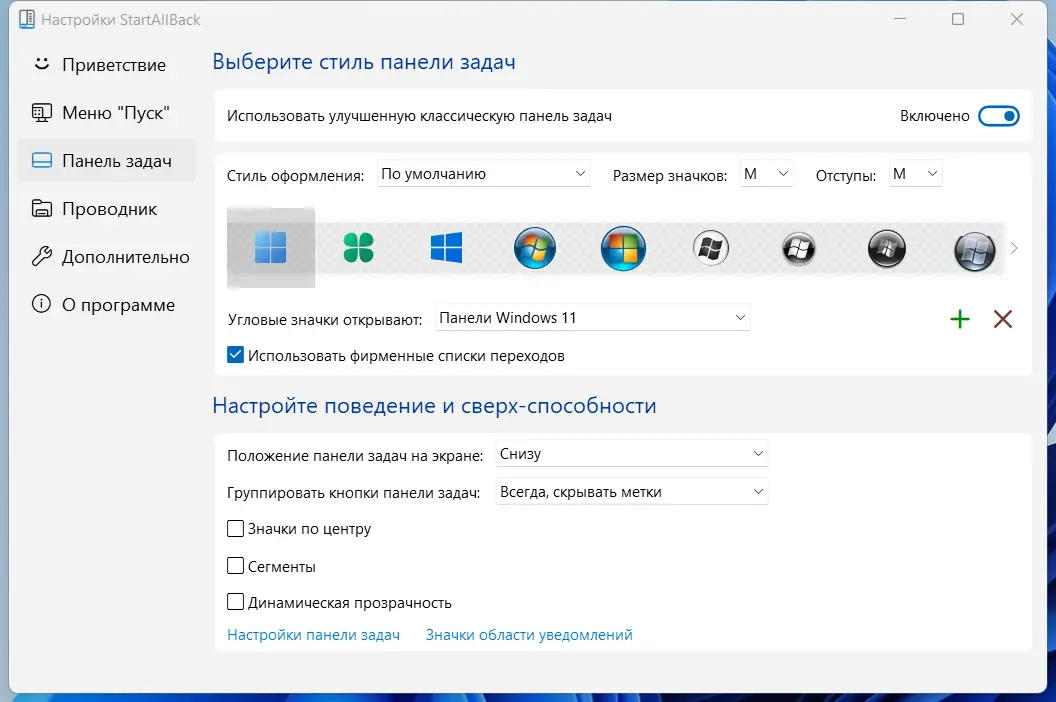
Task: Select the flat blue Windows 10 orb
Action: pos(446,248)
